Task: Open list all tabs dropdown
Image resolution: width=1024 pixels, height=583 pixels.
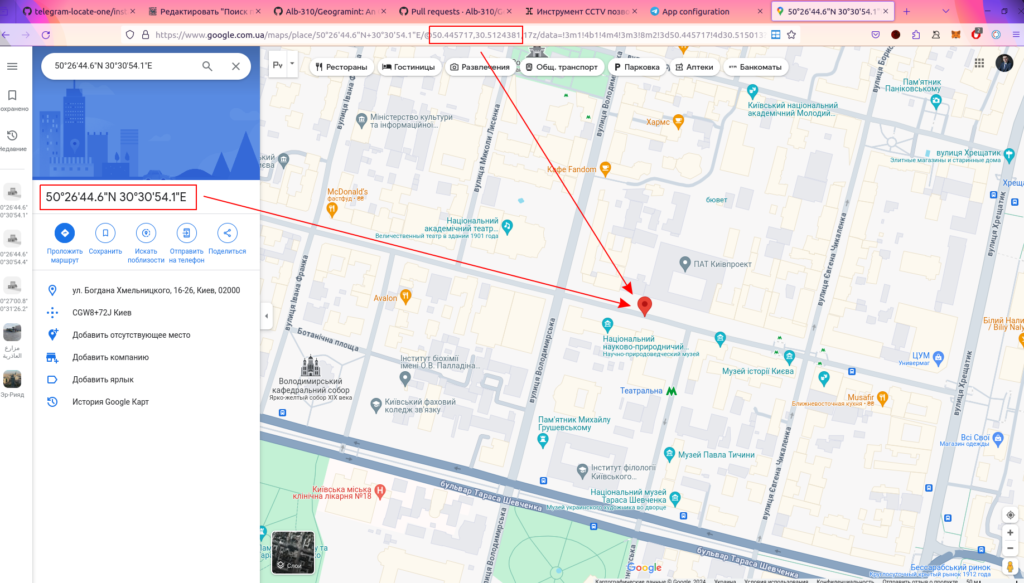Action: [x=946, y=11]
